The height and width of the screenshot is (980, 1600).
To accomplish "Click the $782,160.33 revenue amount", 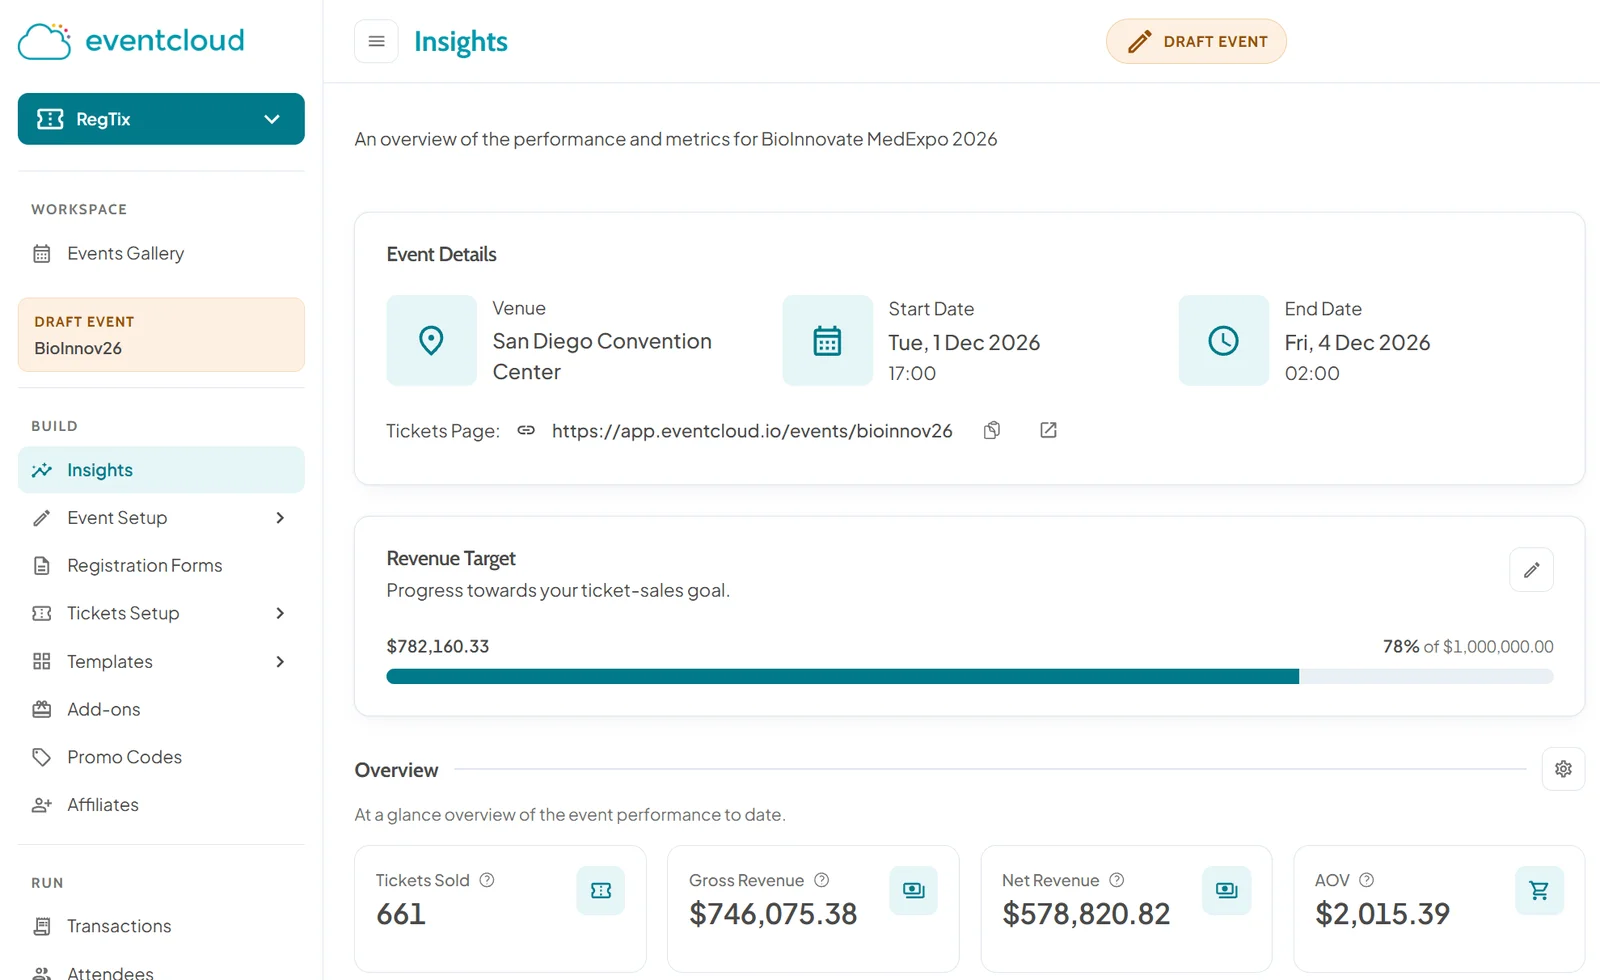I will 438,646.
